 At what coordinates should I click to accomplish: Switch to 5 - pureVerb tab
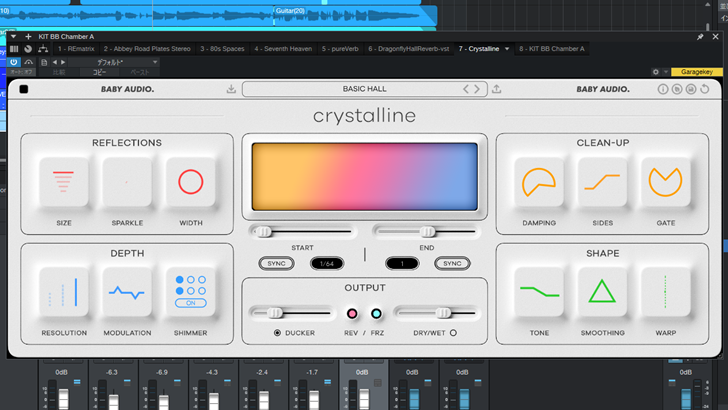click(340, 49)
